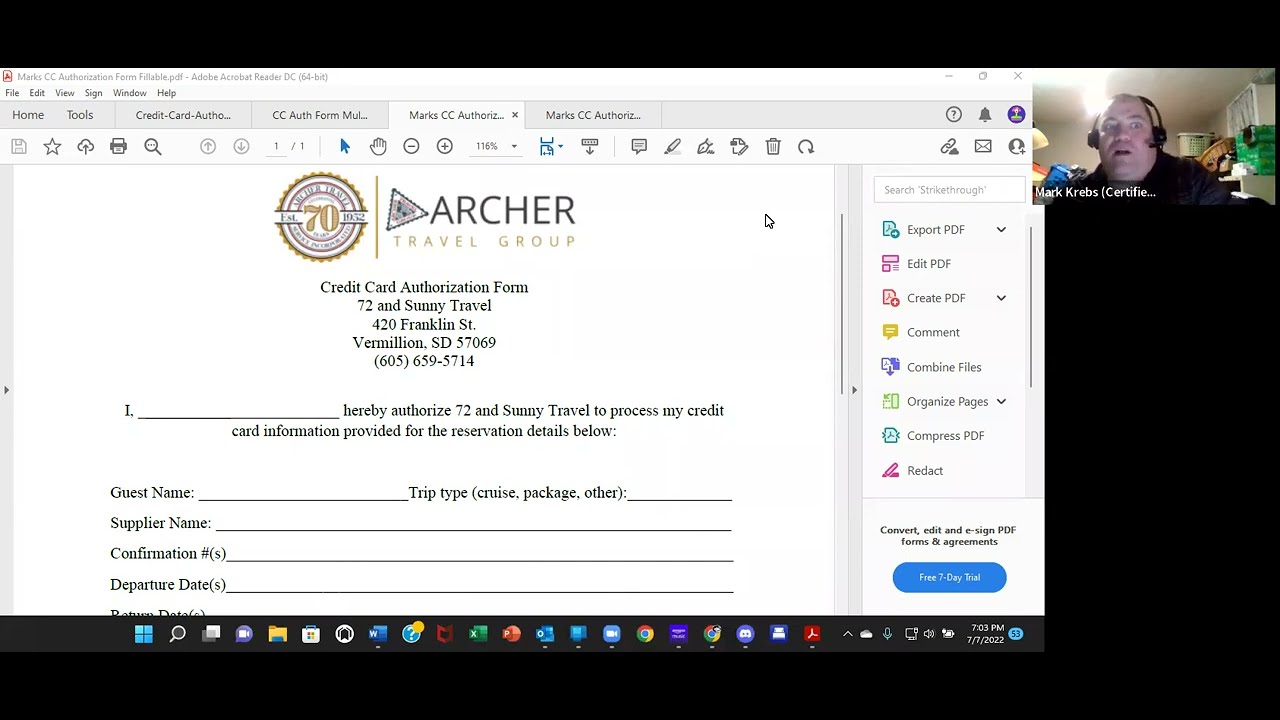Show hidden system tray icons
Screen dimensions: 1280x720
point(847,634)
